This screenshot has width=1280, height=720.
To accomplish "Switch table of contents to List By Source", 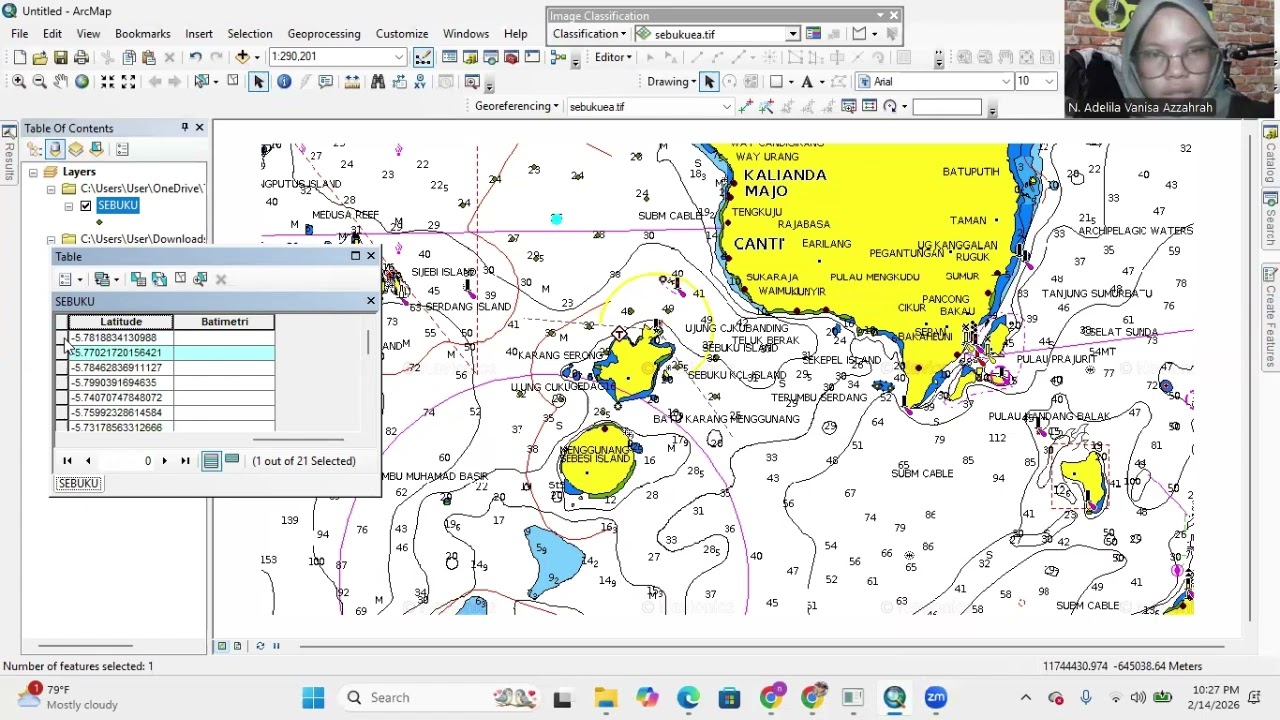I will 55,150.
